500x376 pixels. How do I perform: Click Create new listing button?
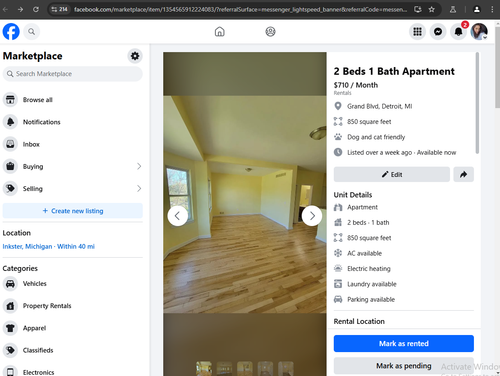pyautogui.click(x=73, y=211)
